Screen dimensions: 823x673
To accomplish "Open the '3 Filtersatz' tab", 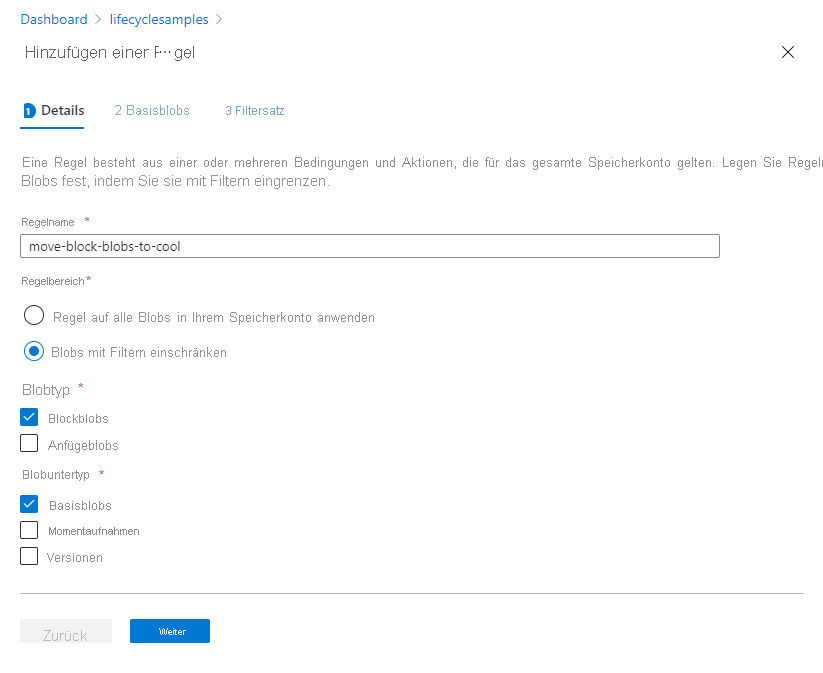I will click(x=254, y=110).
